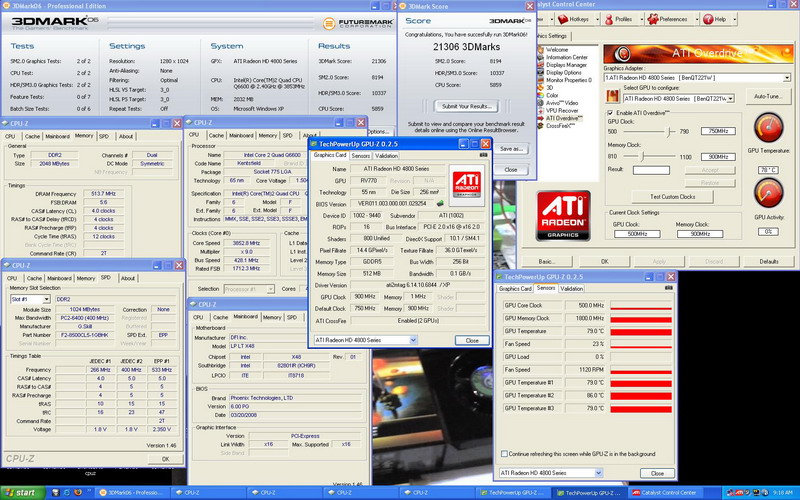The image size is (800, 500).
Task: Click Test Custom Clocks button
Action: point(672,197)
